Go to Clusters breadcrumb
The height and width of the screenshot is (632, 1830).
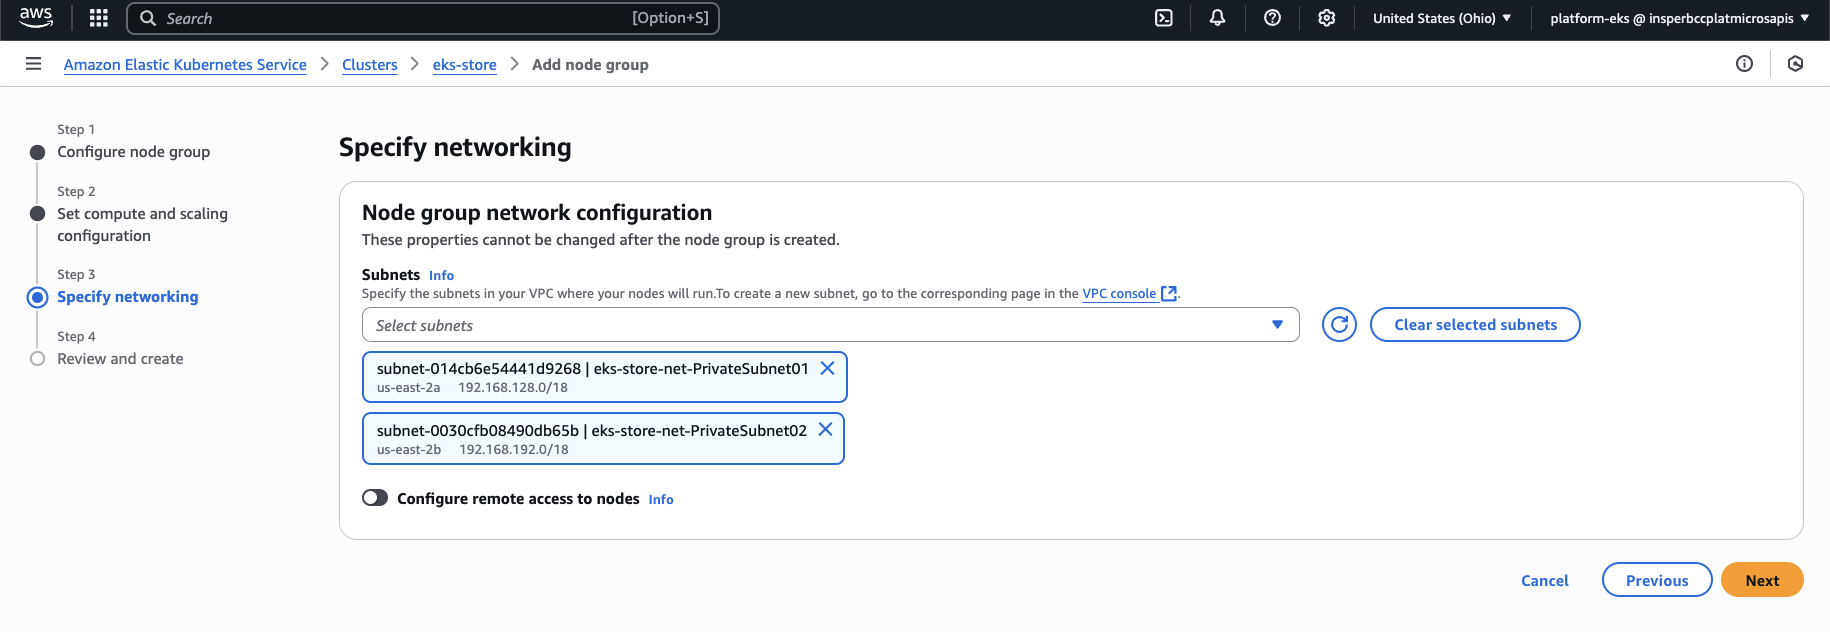[x=369, y=65]
